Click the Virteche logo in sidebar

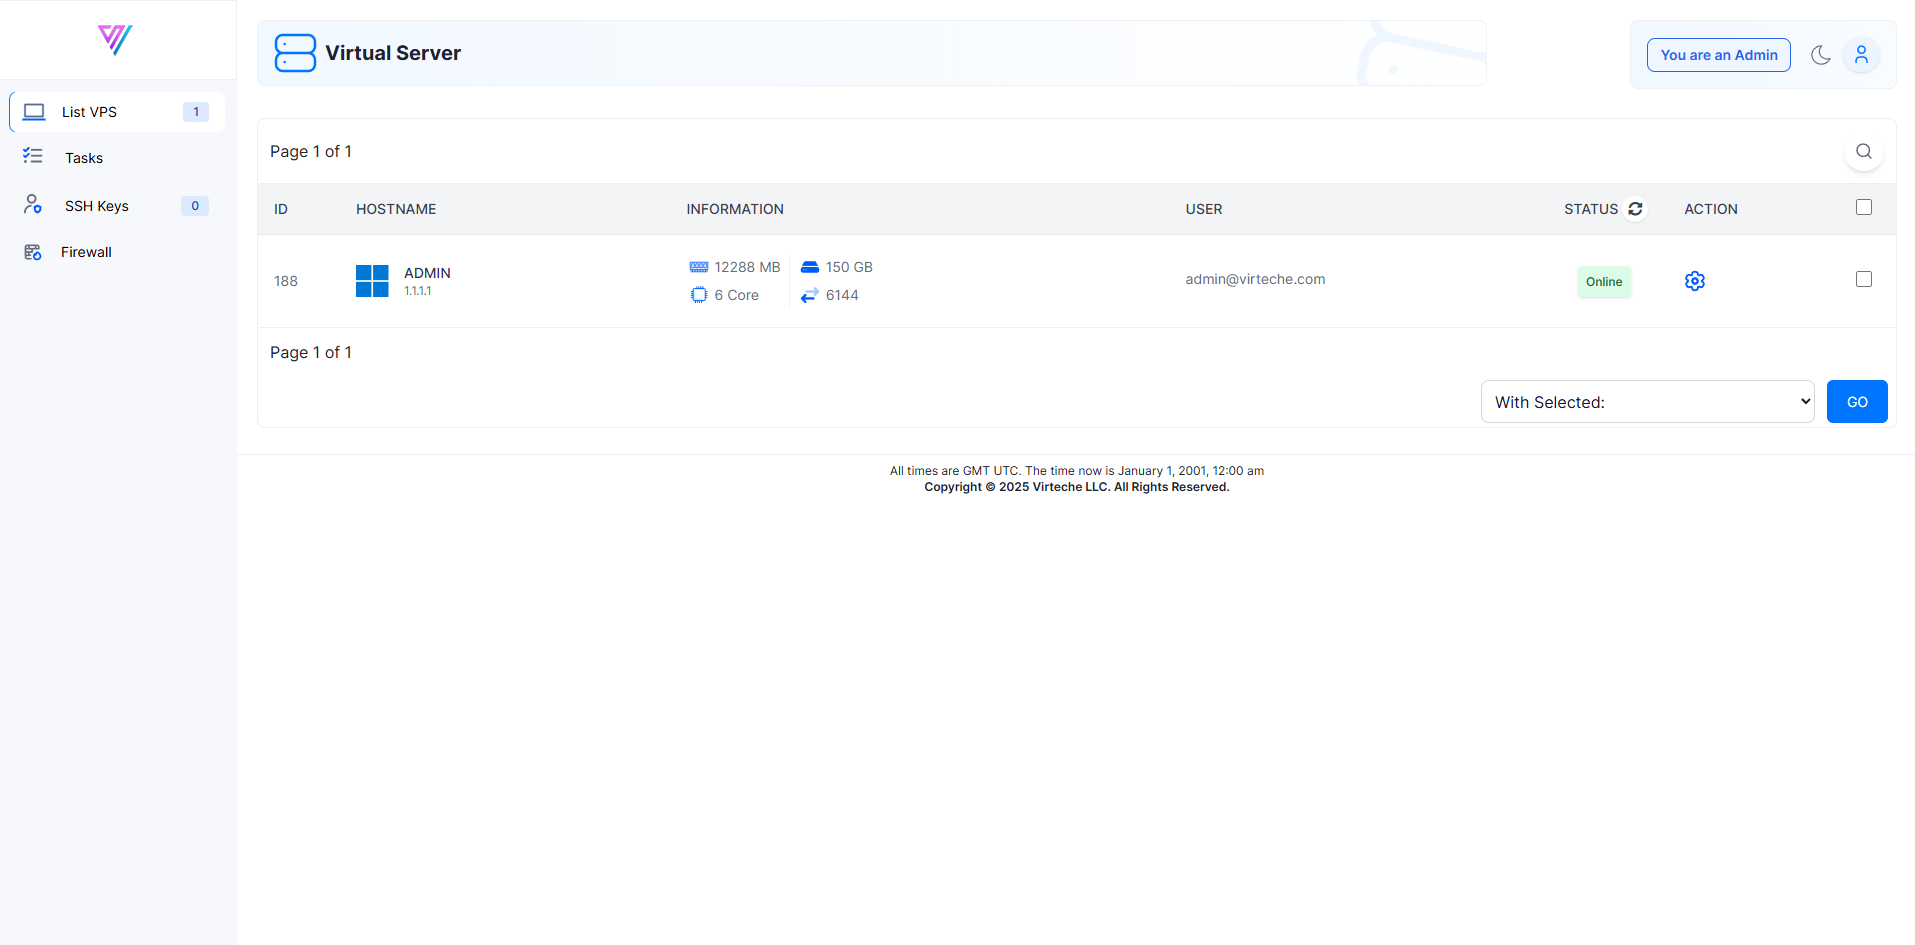(115, 40)
